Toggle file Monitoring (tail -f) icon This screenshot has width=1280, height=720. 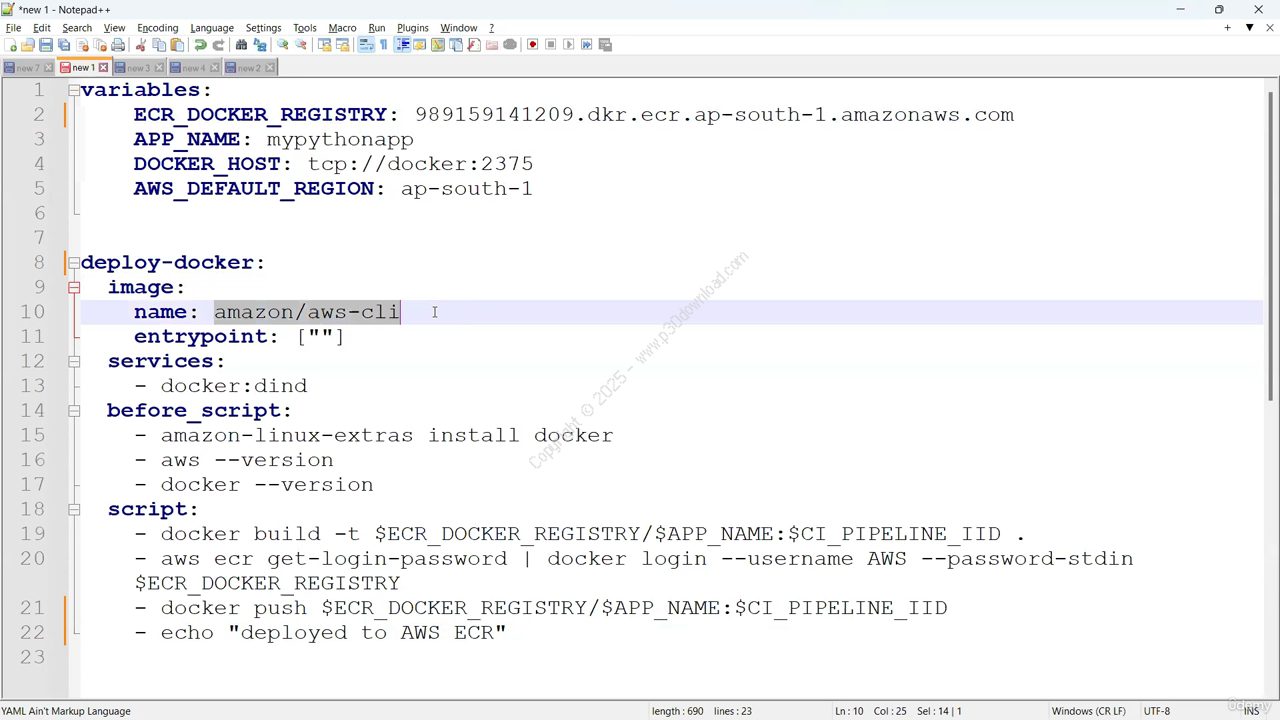point(510,44)
